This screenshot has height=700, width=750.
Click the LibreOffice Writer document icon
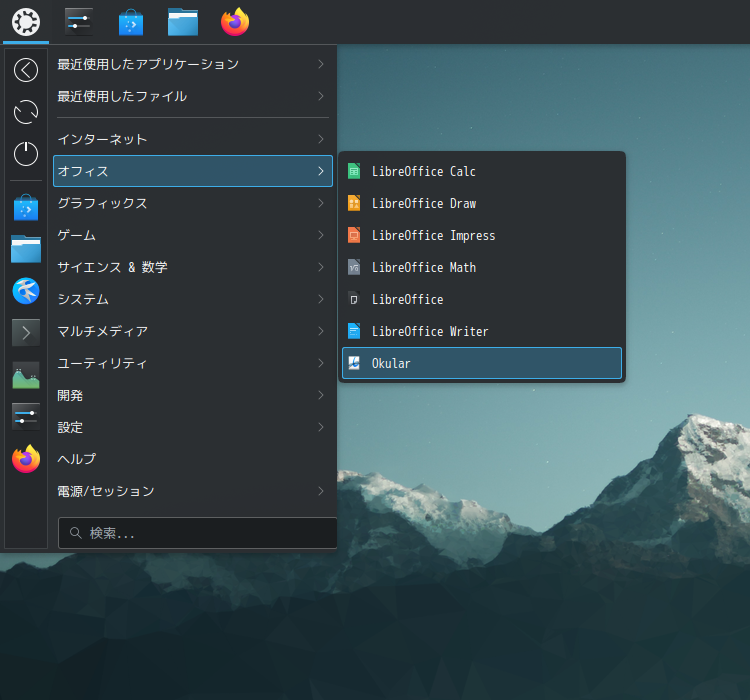[354, 331]
